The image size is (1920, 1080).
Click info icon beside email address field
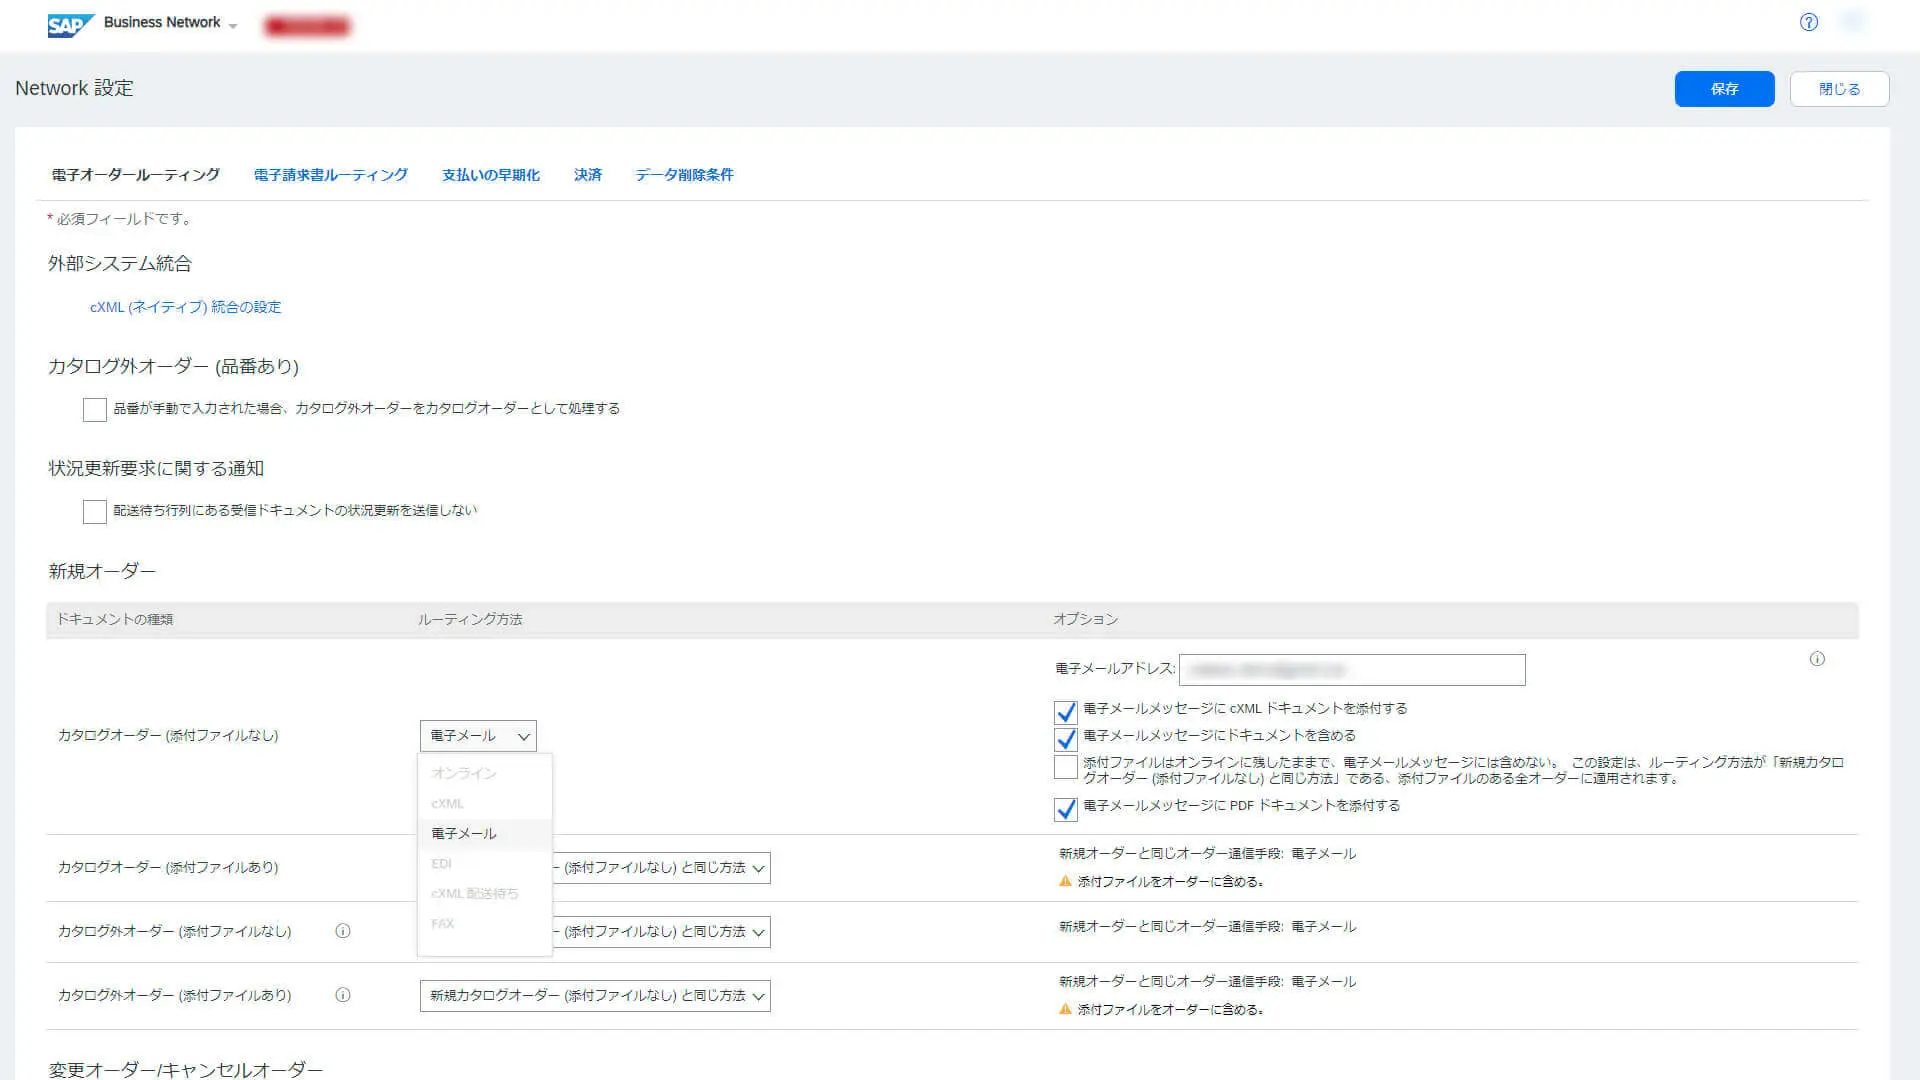[1817, 659]
